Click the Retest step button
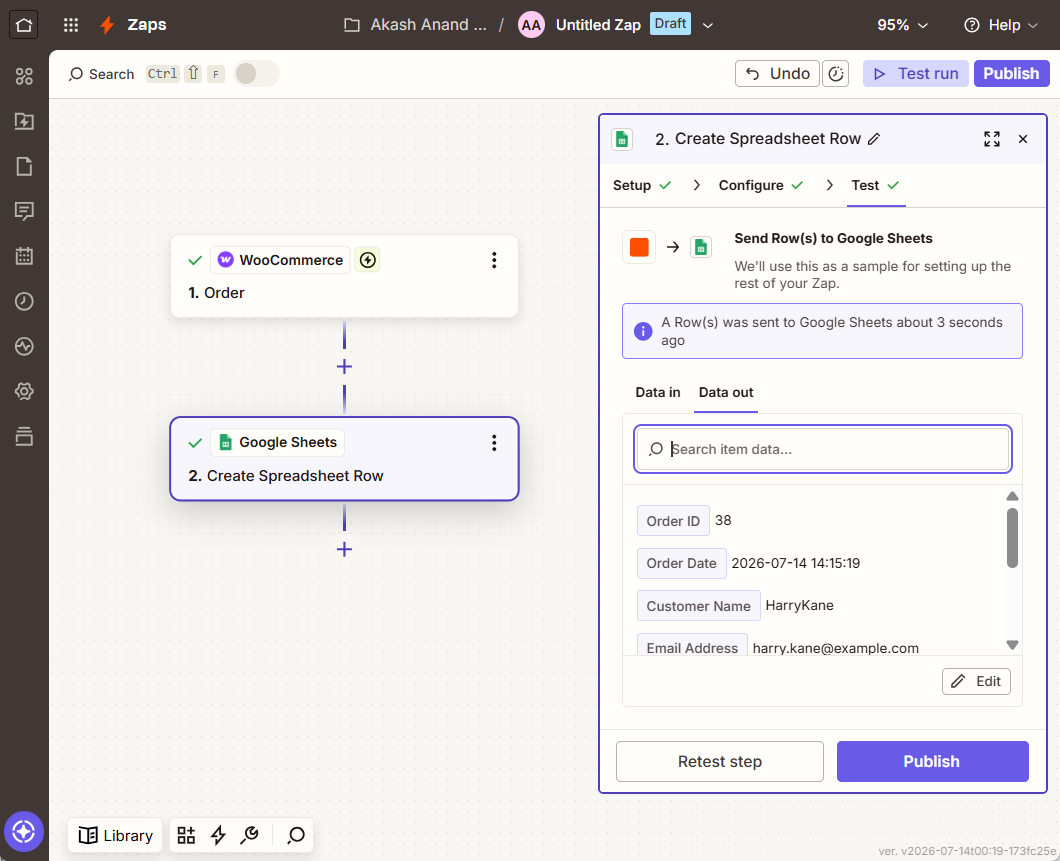 pos(720,762)
